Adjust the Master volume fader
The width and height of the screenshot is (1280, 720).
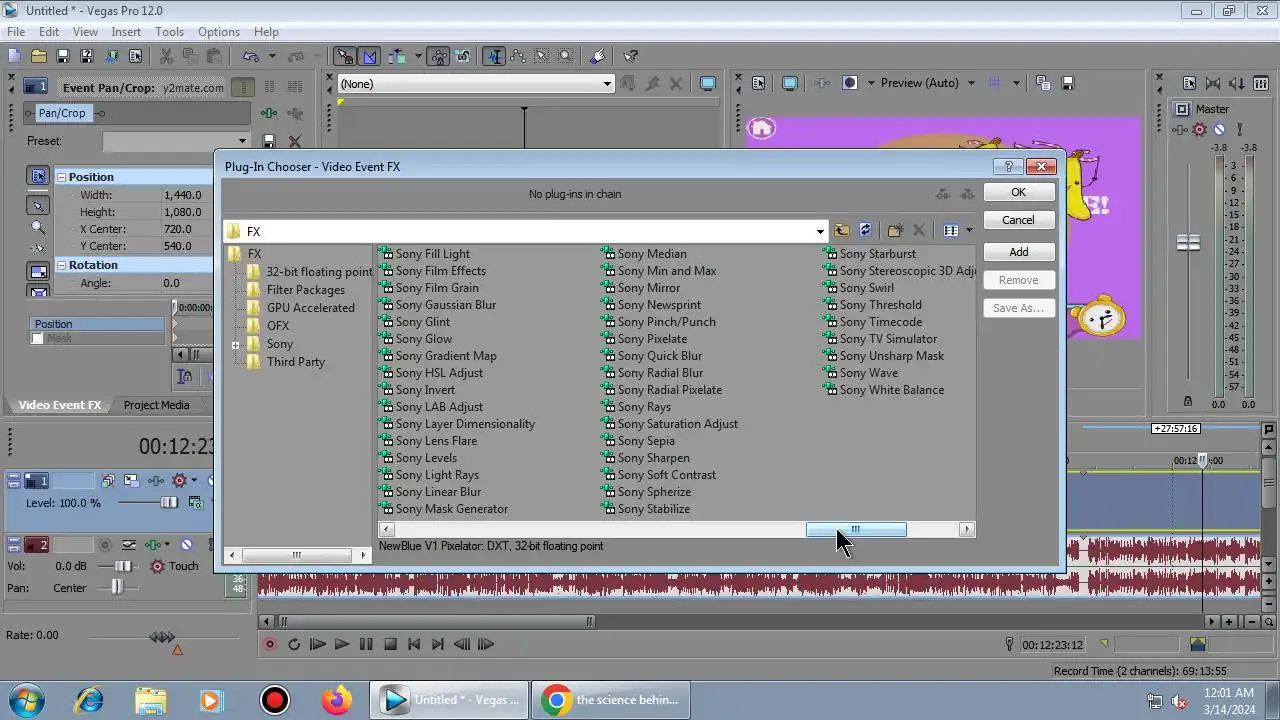click(1188, 243)
